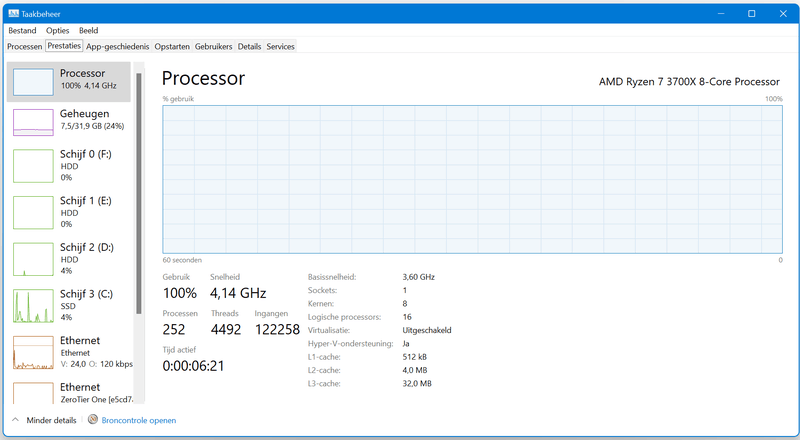Select the Prestaties tab
The height and width of the screenshot is (440, 800).
pyautogui.click(x=64, y=46)
